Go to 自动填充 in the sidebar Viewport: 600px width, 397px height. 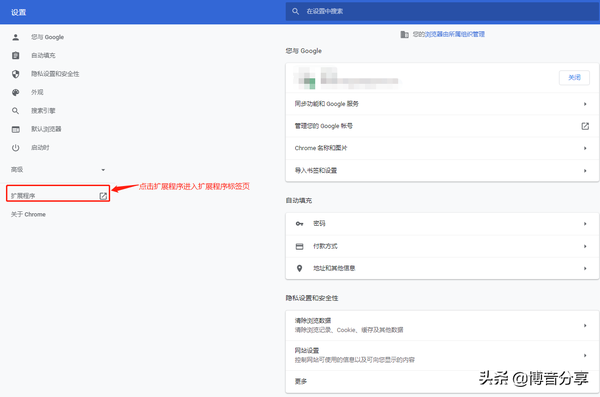tap(43, 56)
